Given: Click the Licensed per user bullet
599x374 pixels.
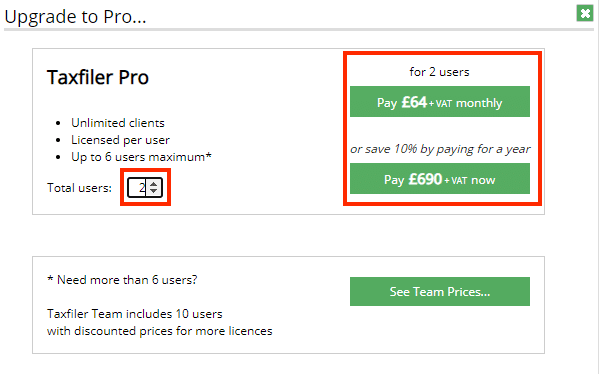Looking at the screenshot, I should (x=120, y=140).
